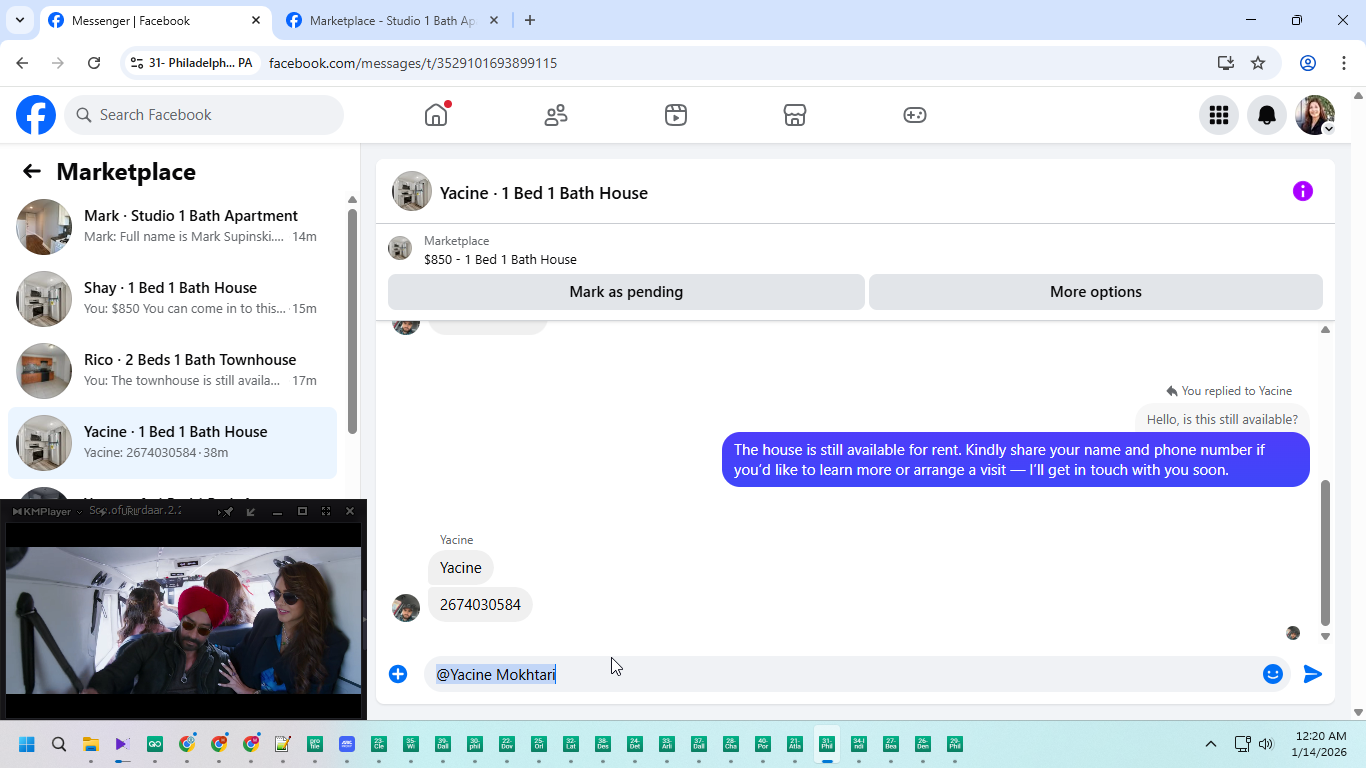
Task: Click the Facebook logo
Action: coord(36,115)
